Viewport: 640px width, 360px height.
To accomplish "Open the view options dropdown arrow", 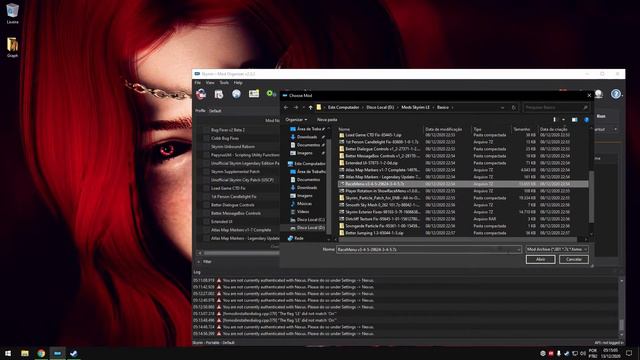I will pyautogui.click(x=563, y=120).
